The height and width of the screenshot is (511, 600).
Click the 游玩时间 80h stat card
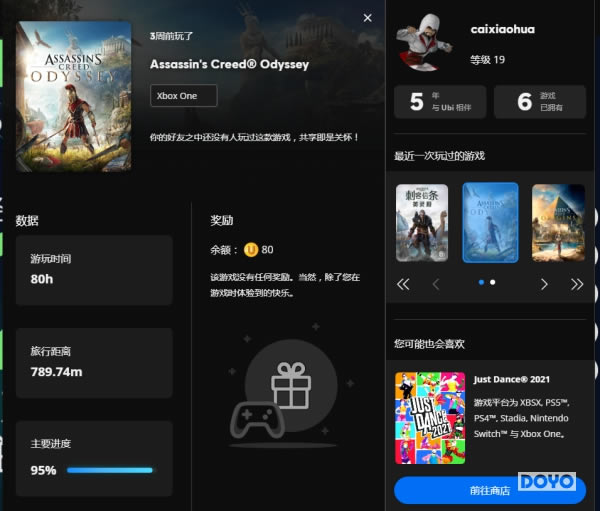(94, 270)
